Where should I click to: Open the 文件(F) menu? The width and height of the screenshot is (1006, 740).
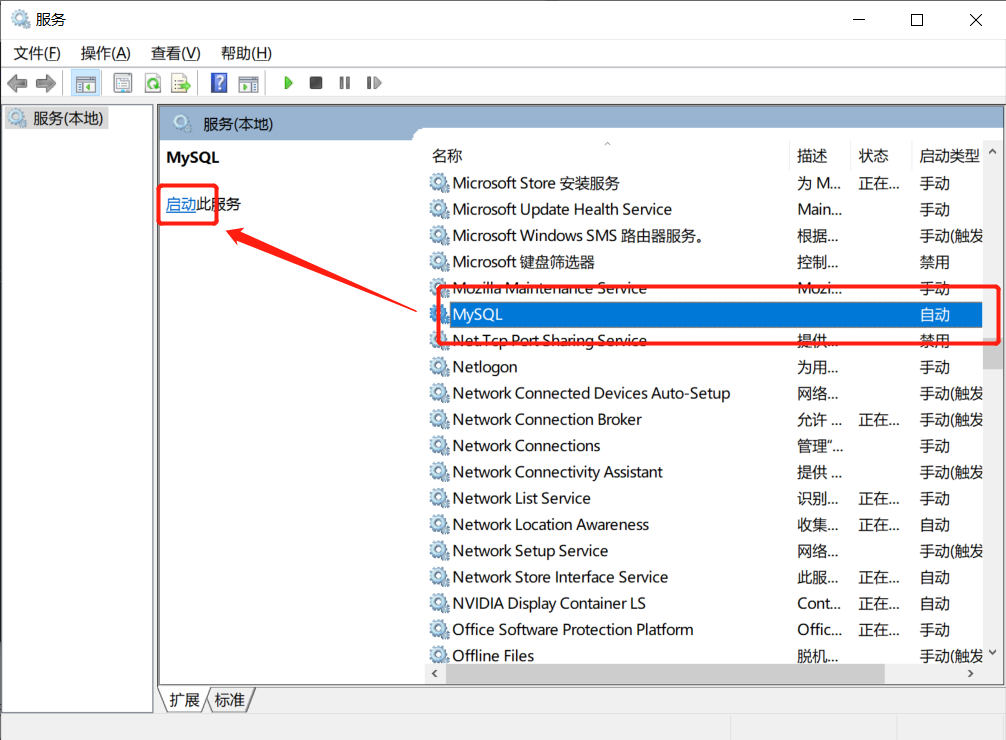click(37, 53)
